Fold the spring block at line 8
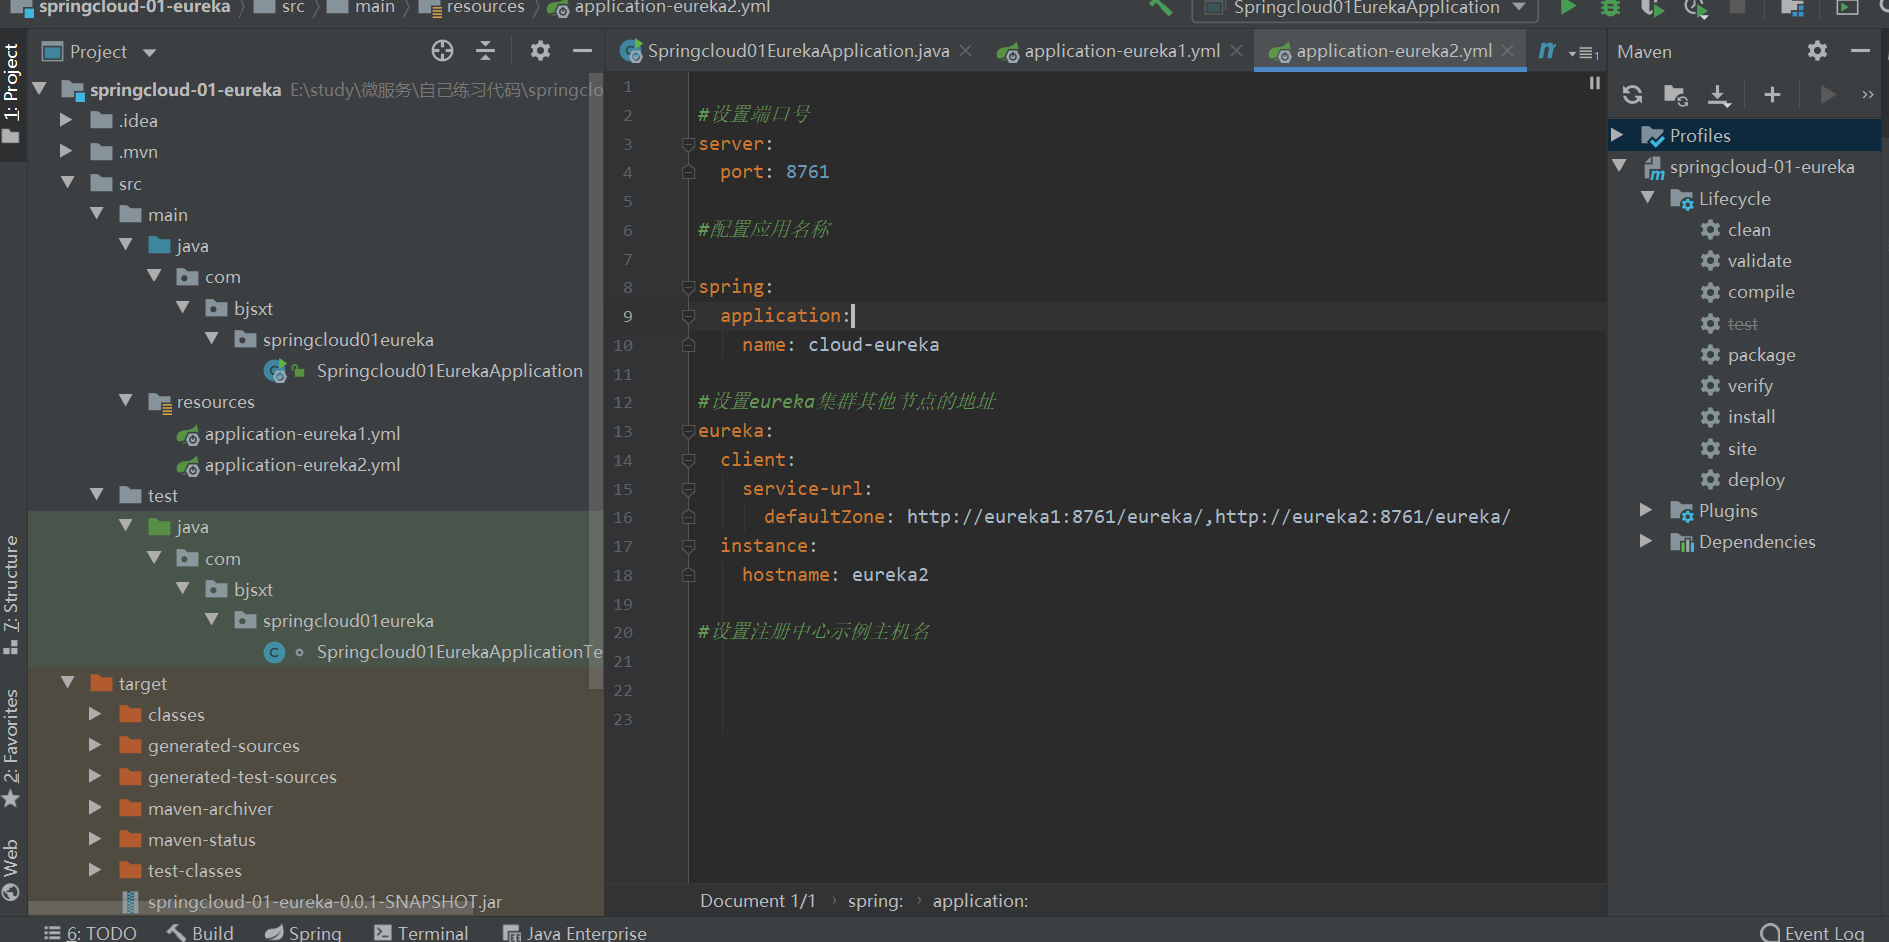 point(688,287)
